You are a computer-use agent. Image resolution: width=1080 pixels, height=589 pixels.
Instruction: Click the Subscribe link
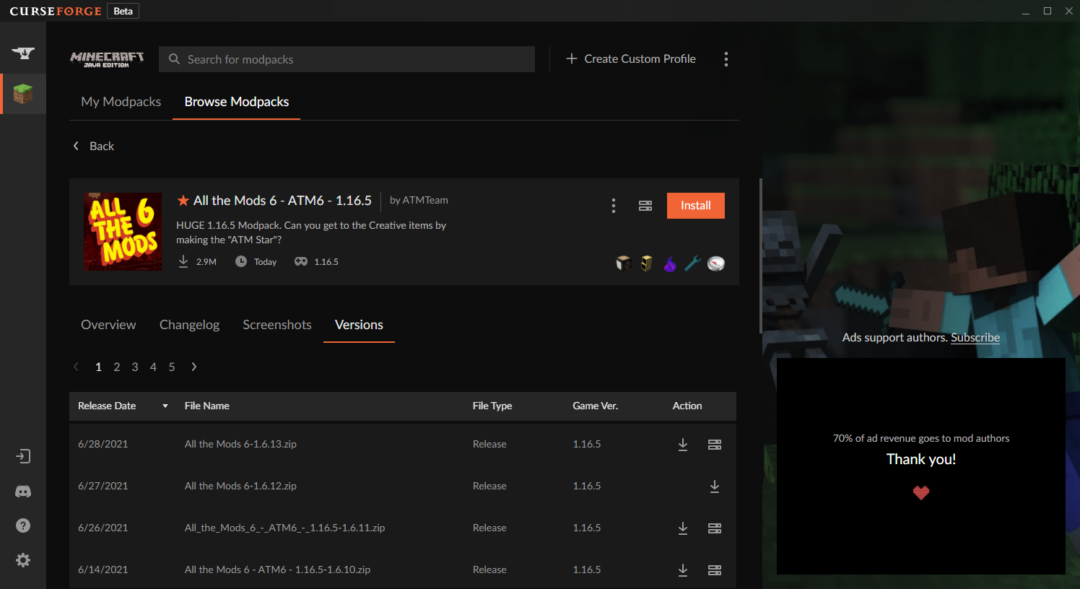(x=975, y=338)
